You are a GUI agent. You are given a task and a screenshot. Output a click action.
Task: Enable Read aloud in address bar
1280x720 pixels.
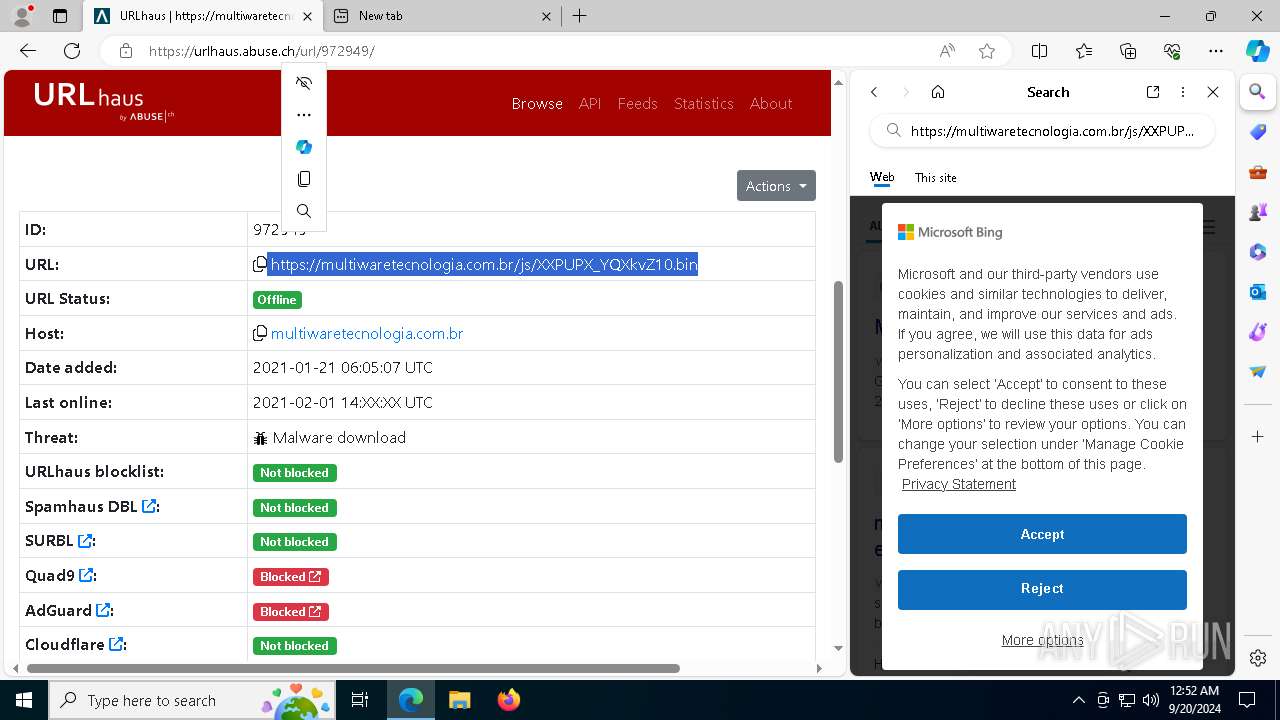pos(947,51)
